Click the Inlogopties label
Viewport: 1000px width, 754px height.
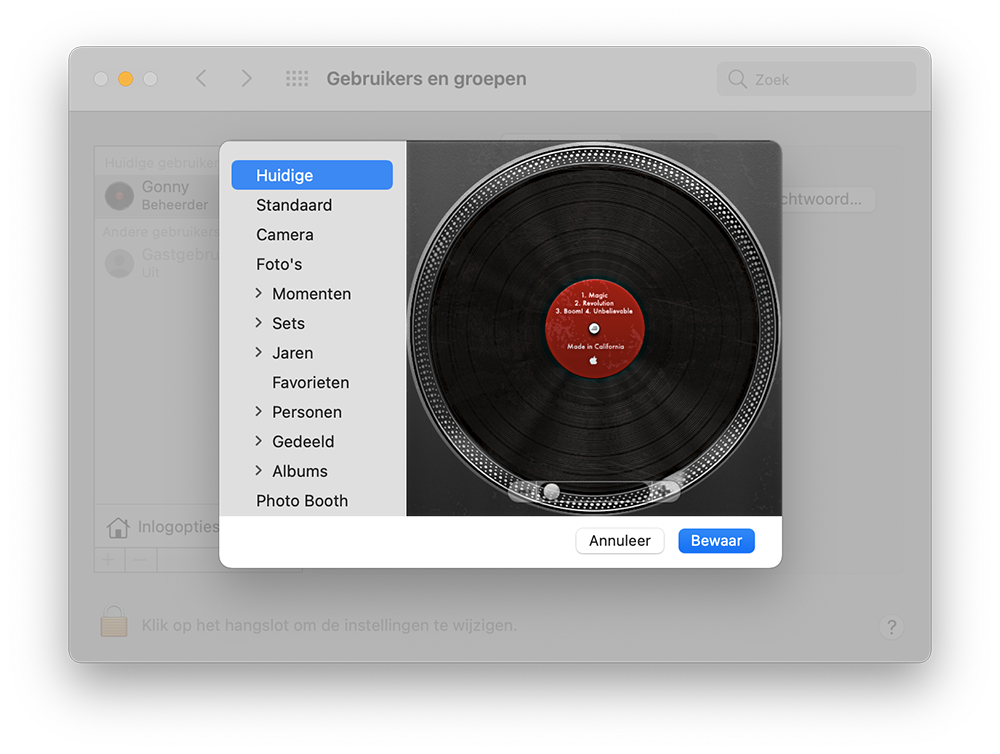(179, 527)
